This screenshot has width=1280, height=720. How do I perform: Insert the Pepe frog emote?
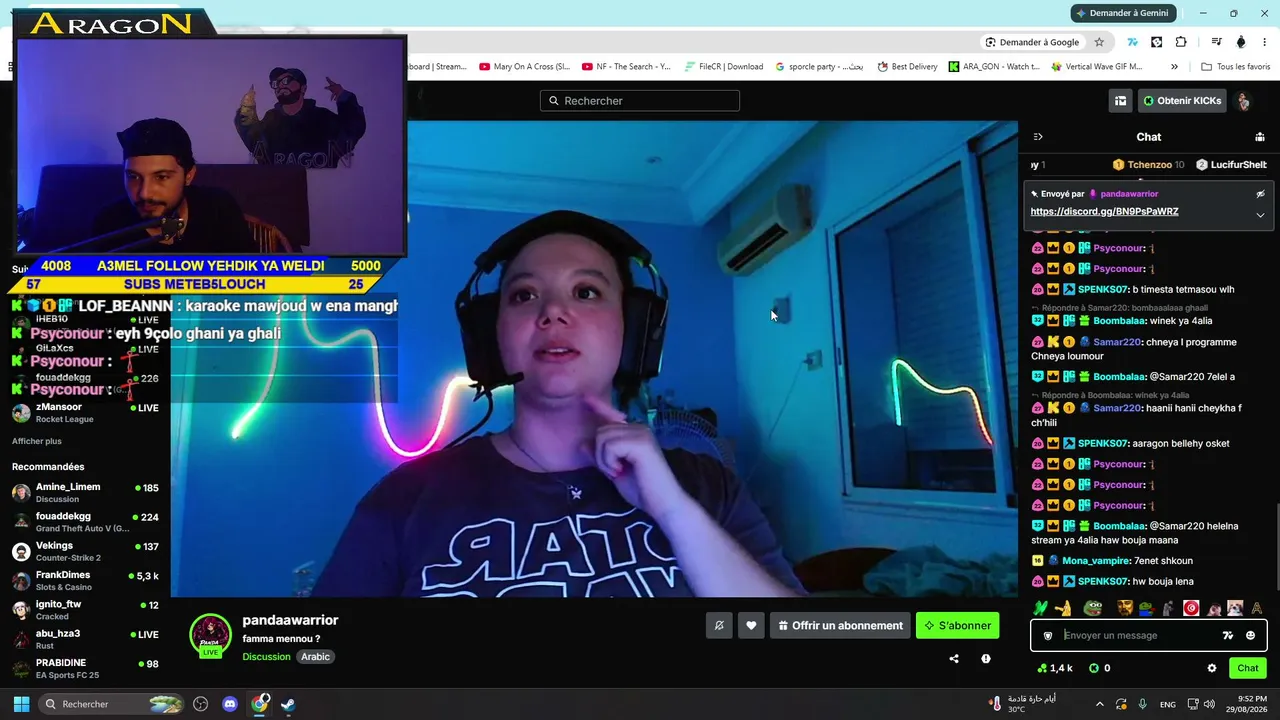(1092, 608)
